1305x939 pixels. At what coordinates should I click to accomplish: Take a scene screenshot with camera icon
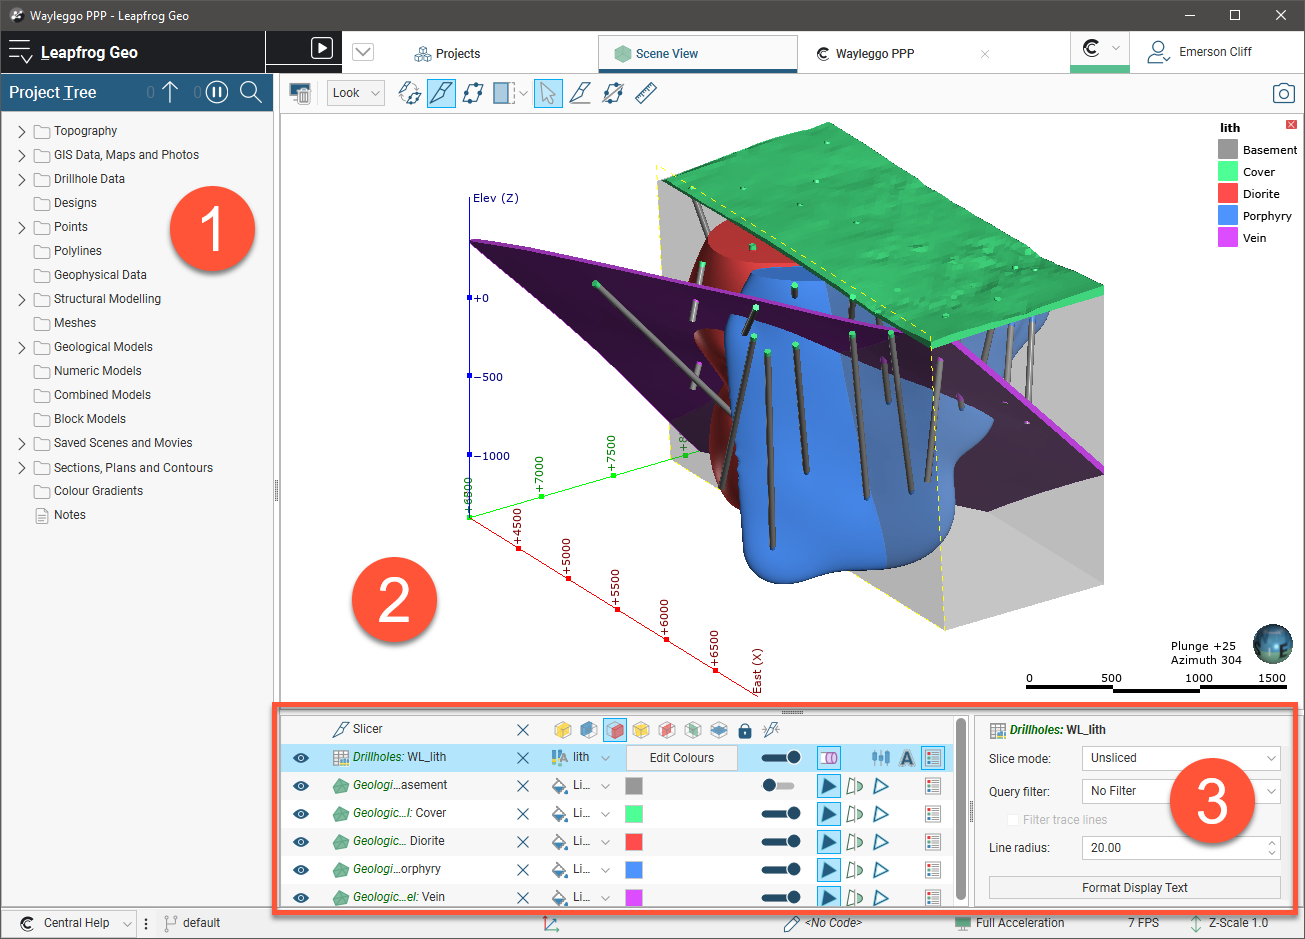click(1283, 93)
